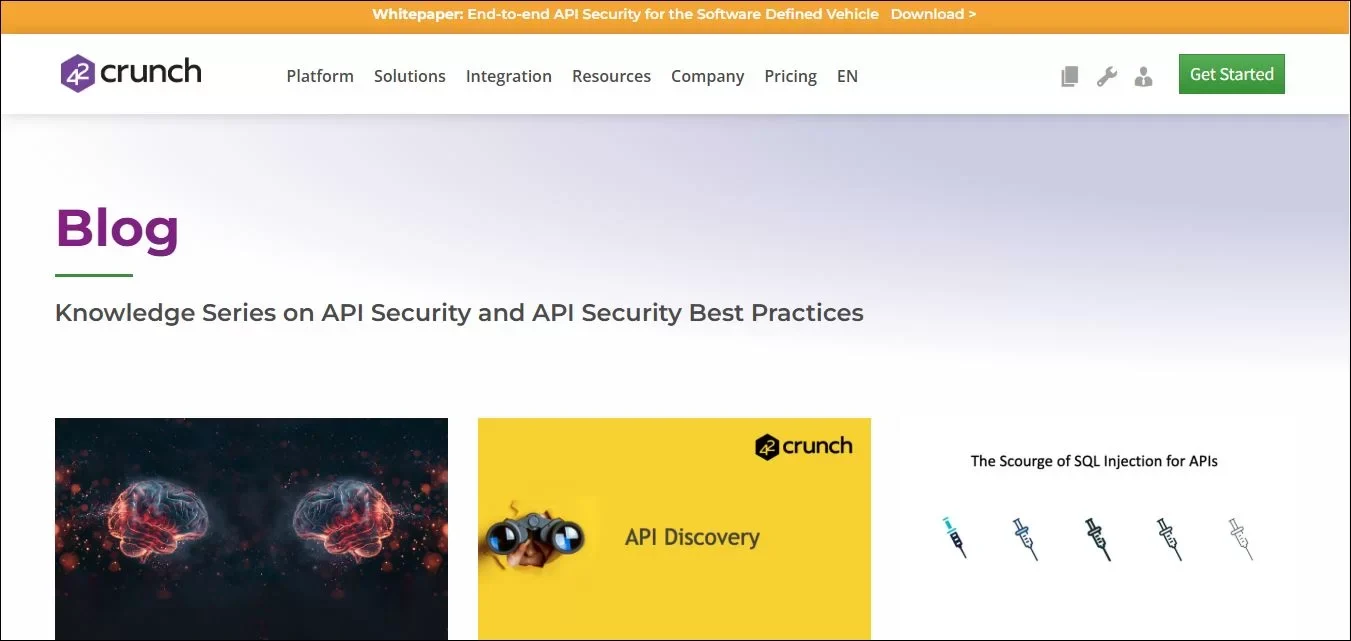Image resolution: width=1351 pixels, height=641 pixels.
Task: Open the API Discovery blog post
Action: pyautogui.click(x=674, y=529)
